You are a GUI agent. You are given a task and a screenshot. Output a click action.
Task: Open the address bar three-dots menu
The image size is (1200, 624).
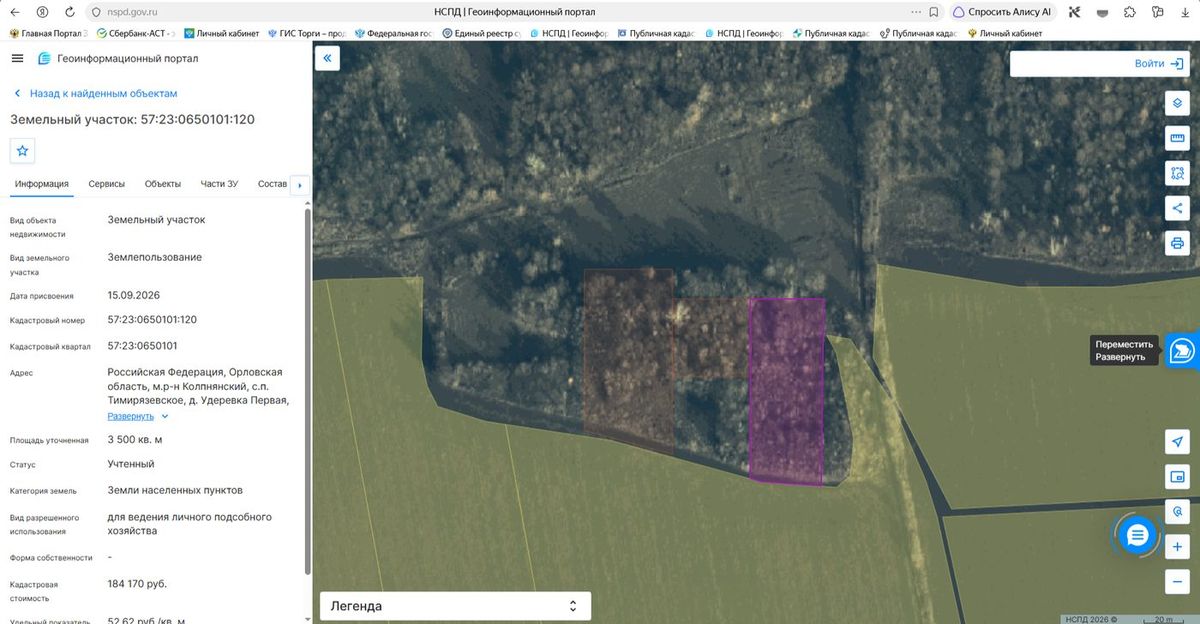tap(917, 12)
